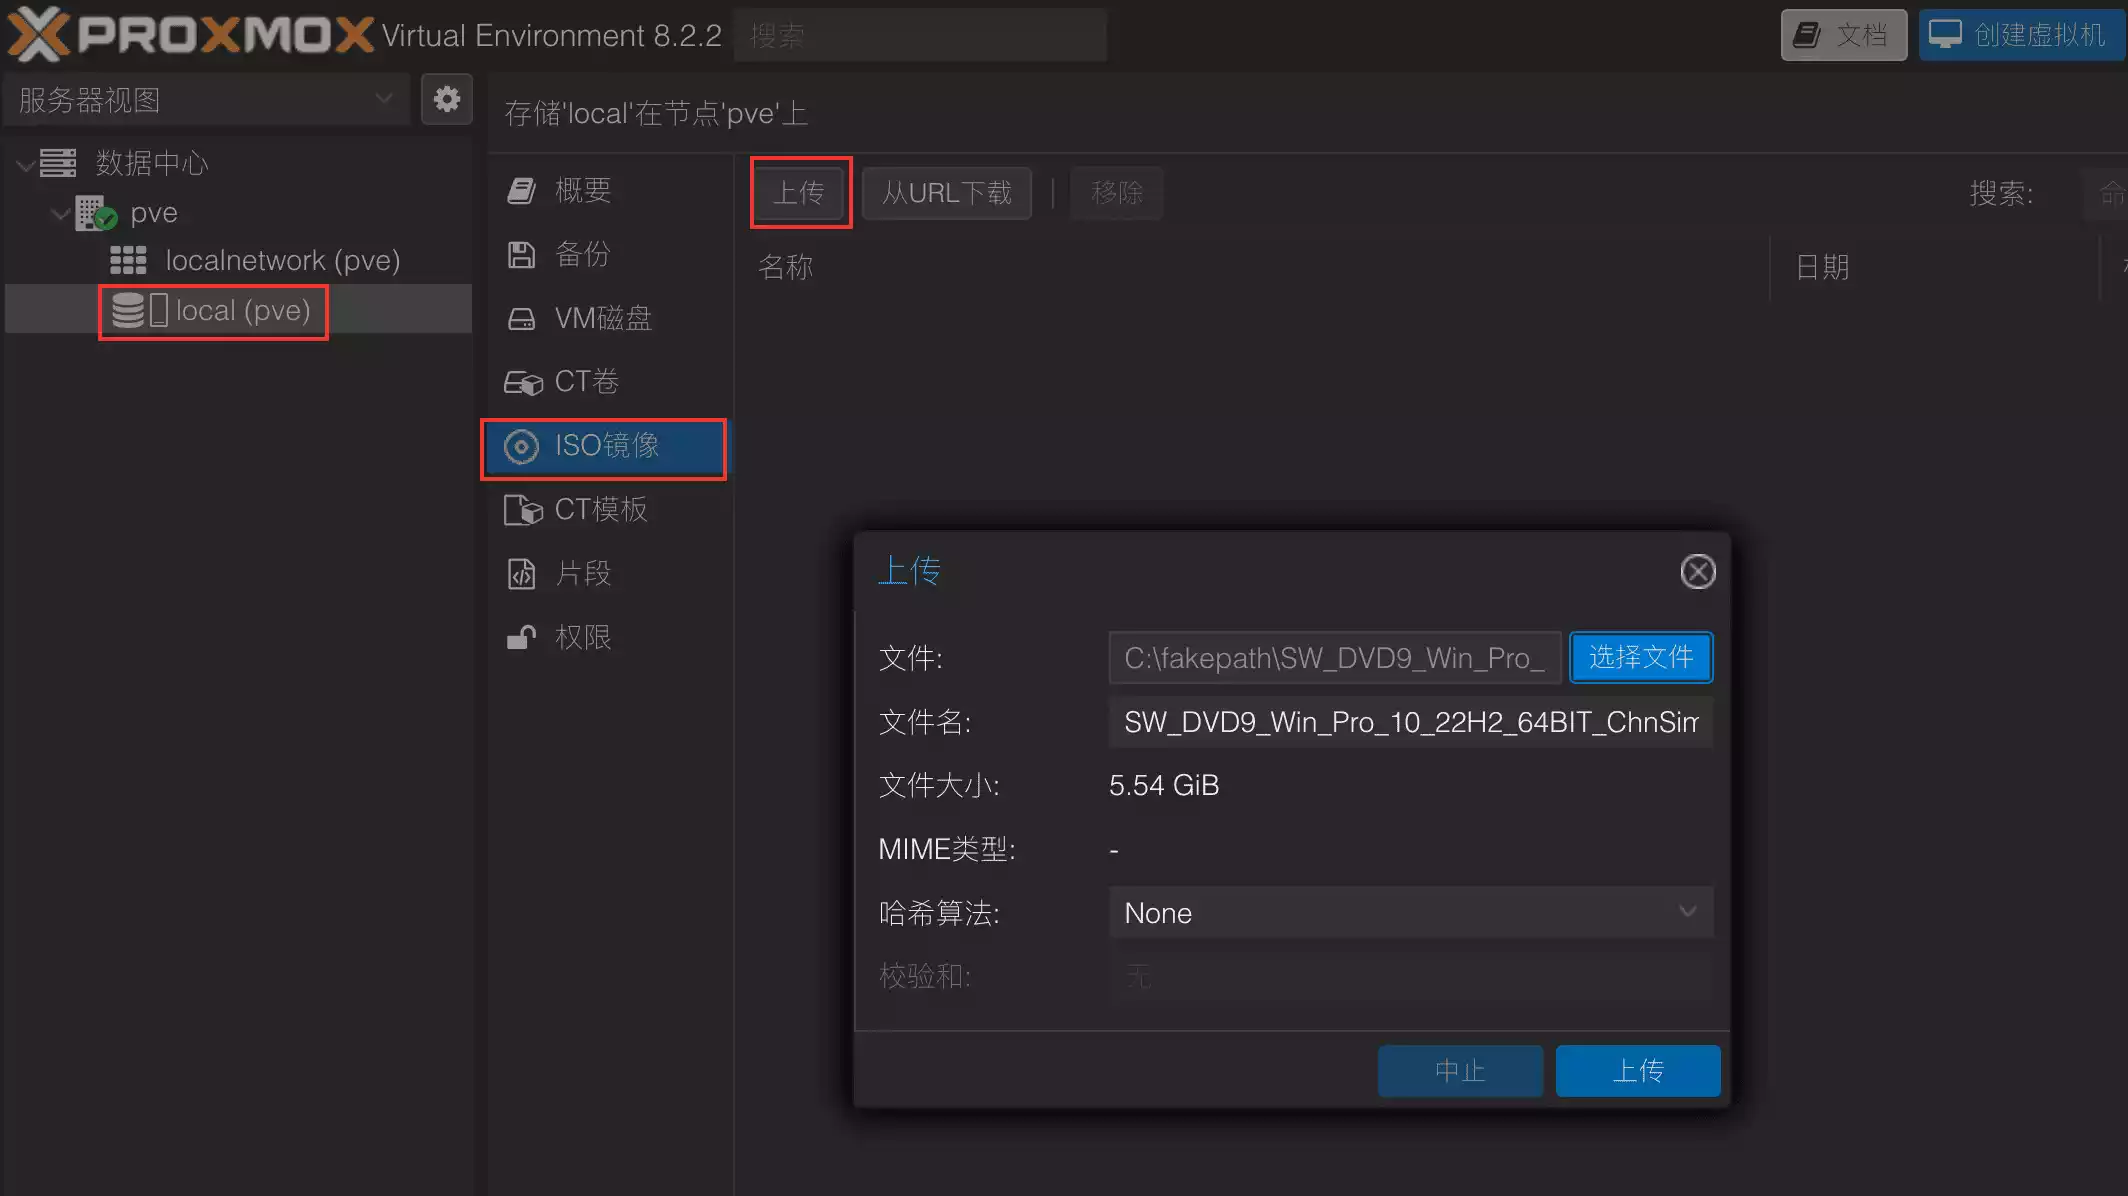2128x1196 pixels.
Task: Click the 选择文件 choose file button
Action: pyautogui.click(x=1640, y=657)
